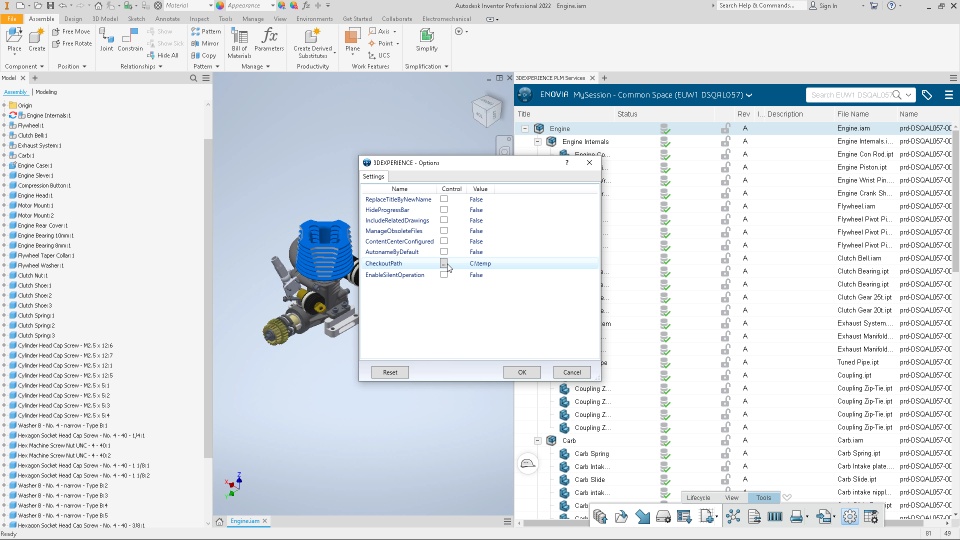Expand Exhaust System:1 in Model browser
Screen dimensions: 960x540
click(4, 145)
